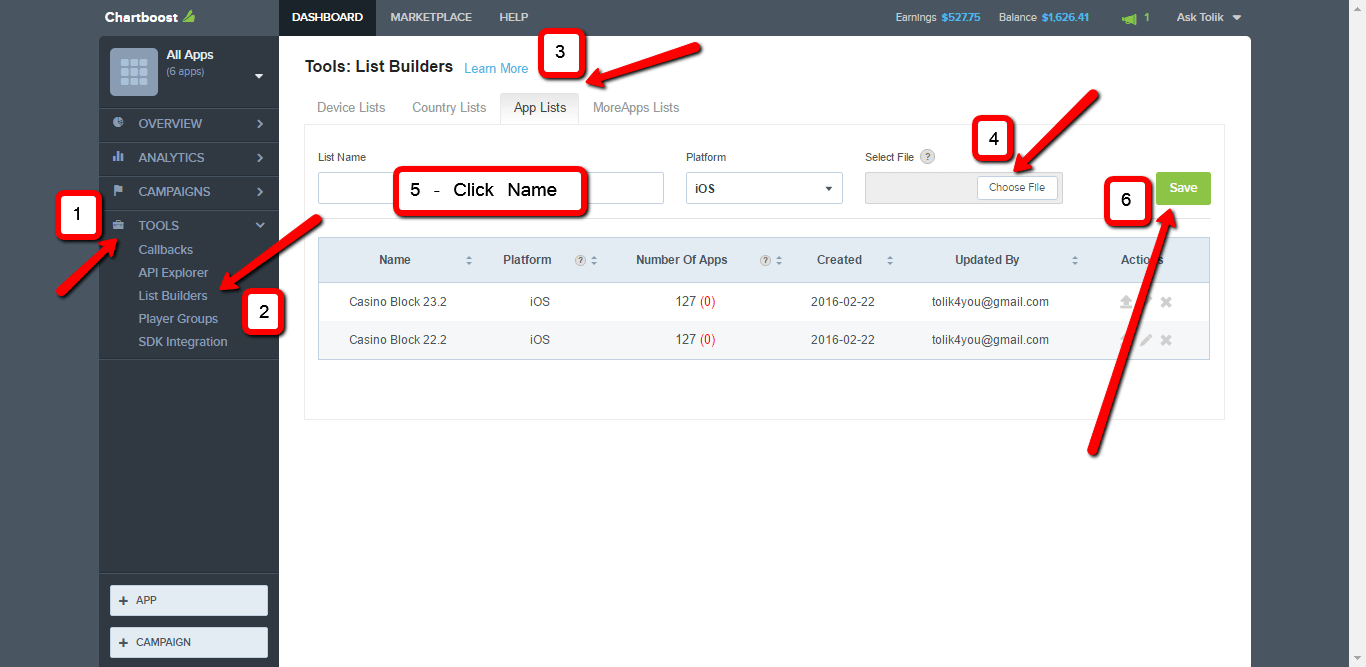Click the Learn More link
Viewport: 1366px width, 667px height.
click(496, 69)
